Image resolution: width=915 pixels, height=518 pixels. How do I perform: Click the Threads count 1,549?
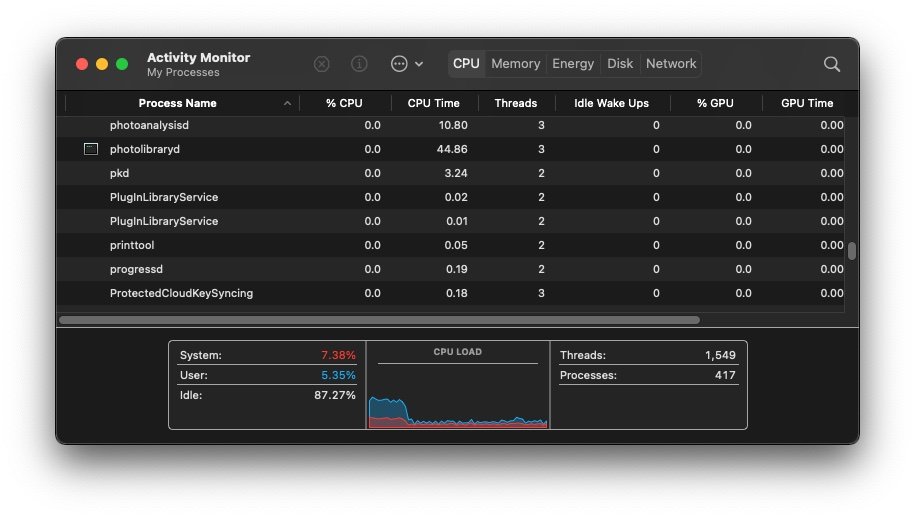720,355
